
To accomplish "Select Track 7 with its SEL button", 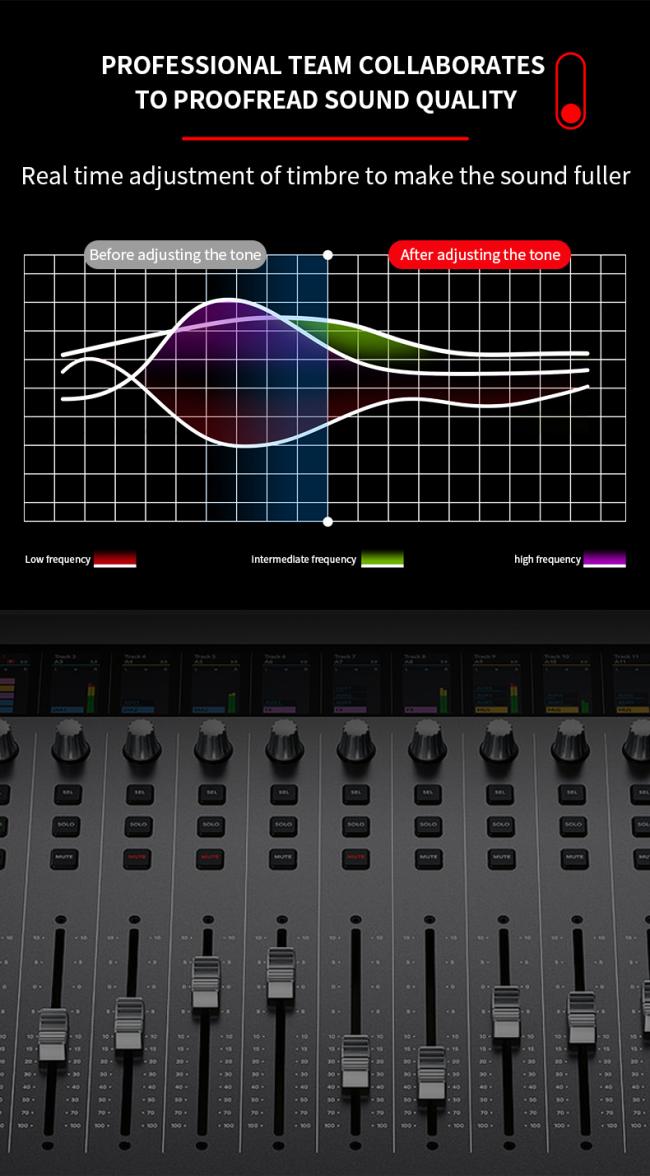I will [355, 793].
